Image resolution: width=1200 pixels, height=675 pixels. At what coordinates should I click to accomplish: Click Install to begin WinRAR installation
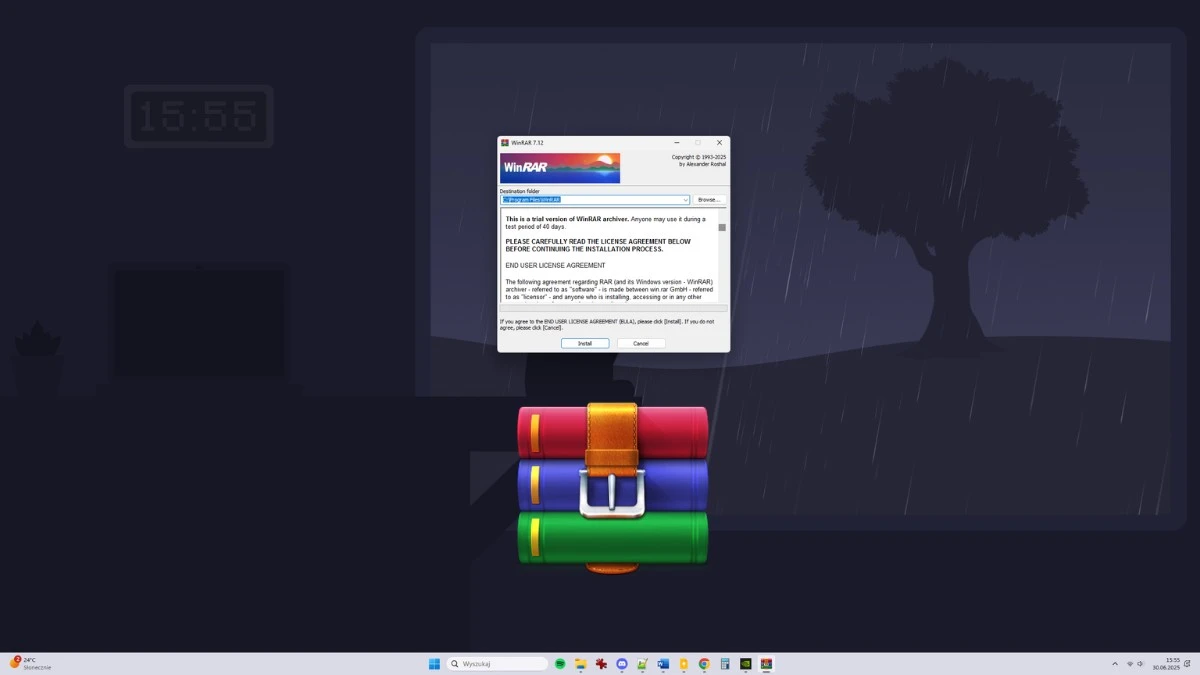584,342
